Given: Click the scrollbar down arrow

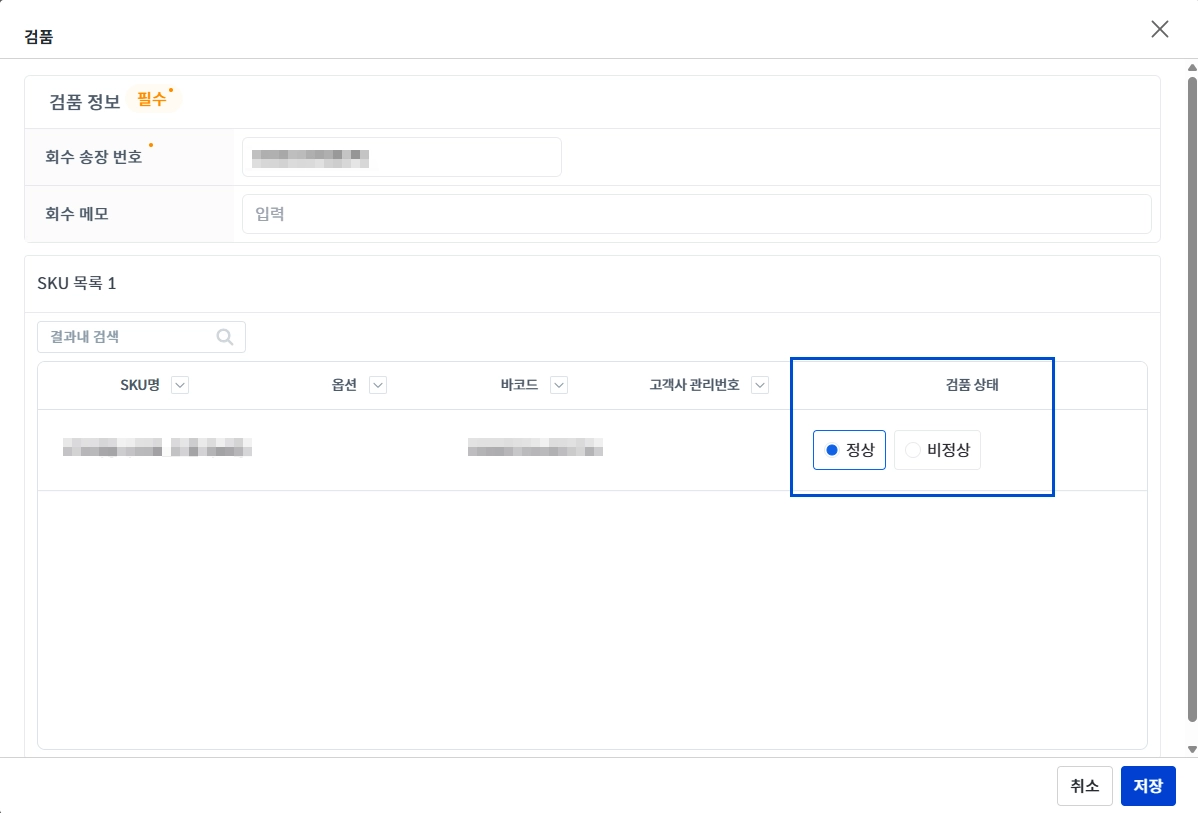Looking at the screenshot, I should click(1192, 750).
